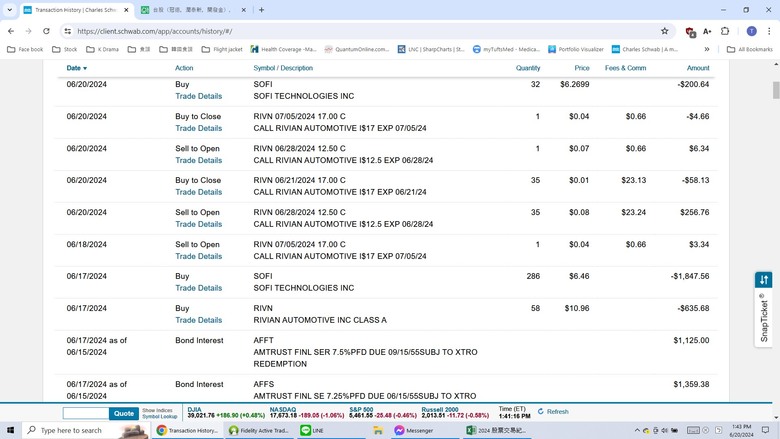Open the SnapTicket side panel
Image resolution: width=780 pixels, height=439 pixels.
[764, 309]
